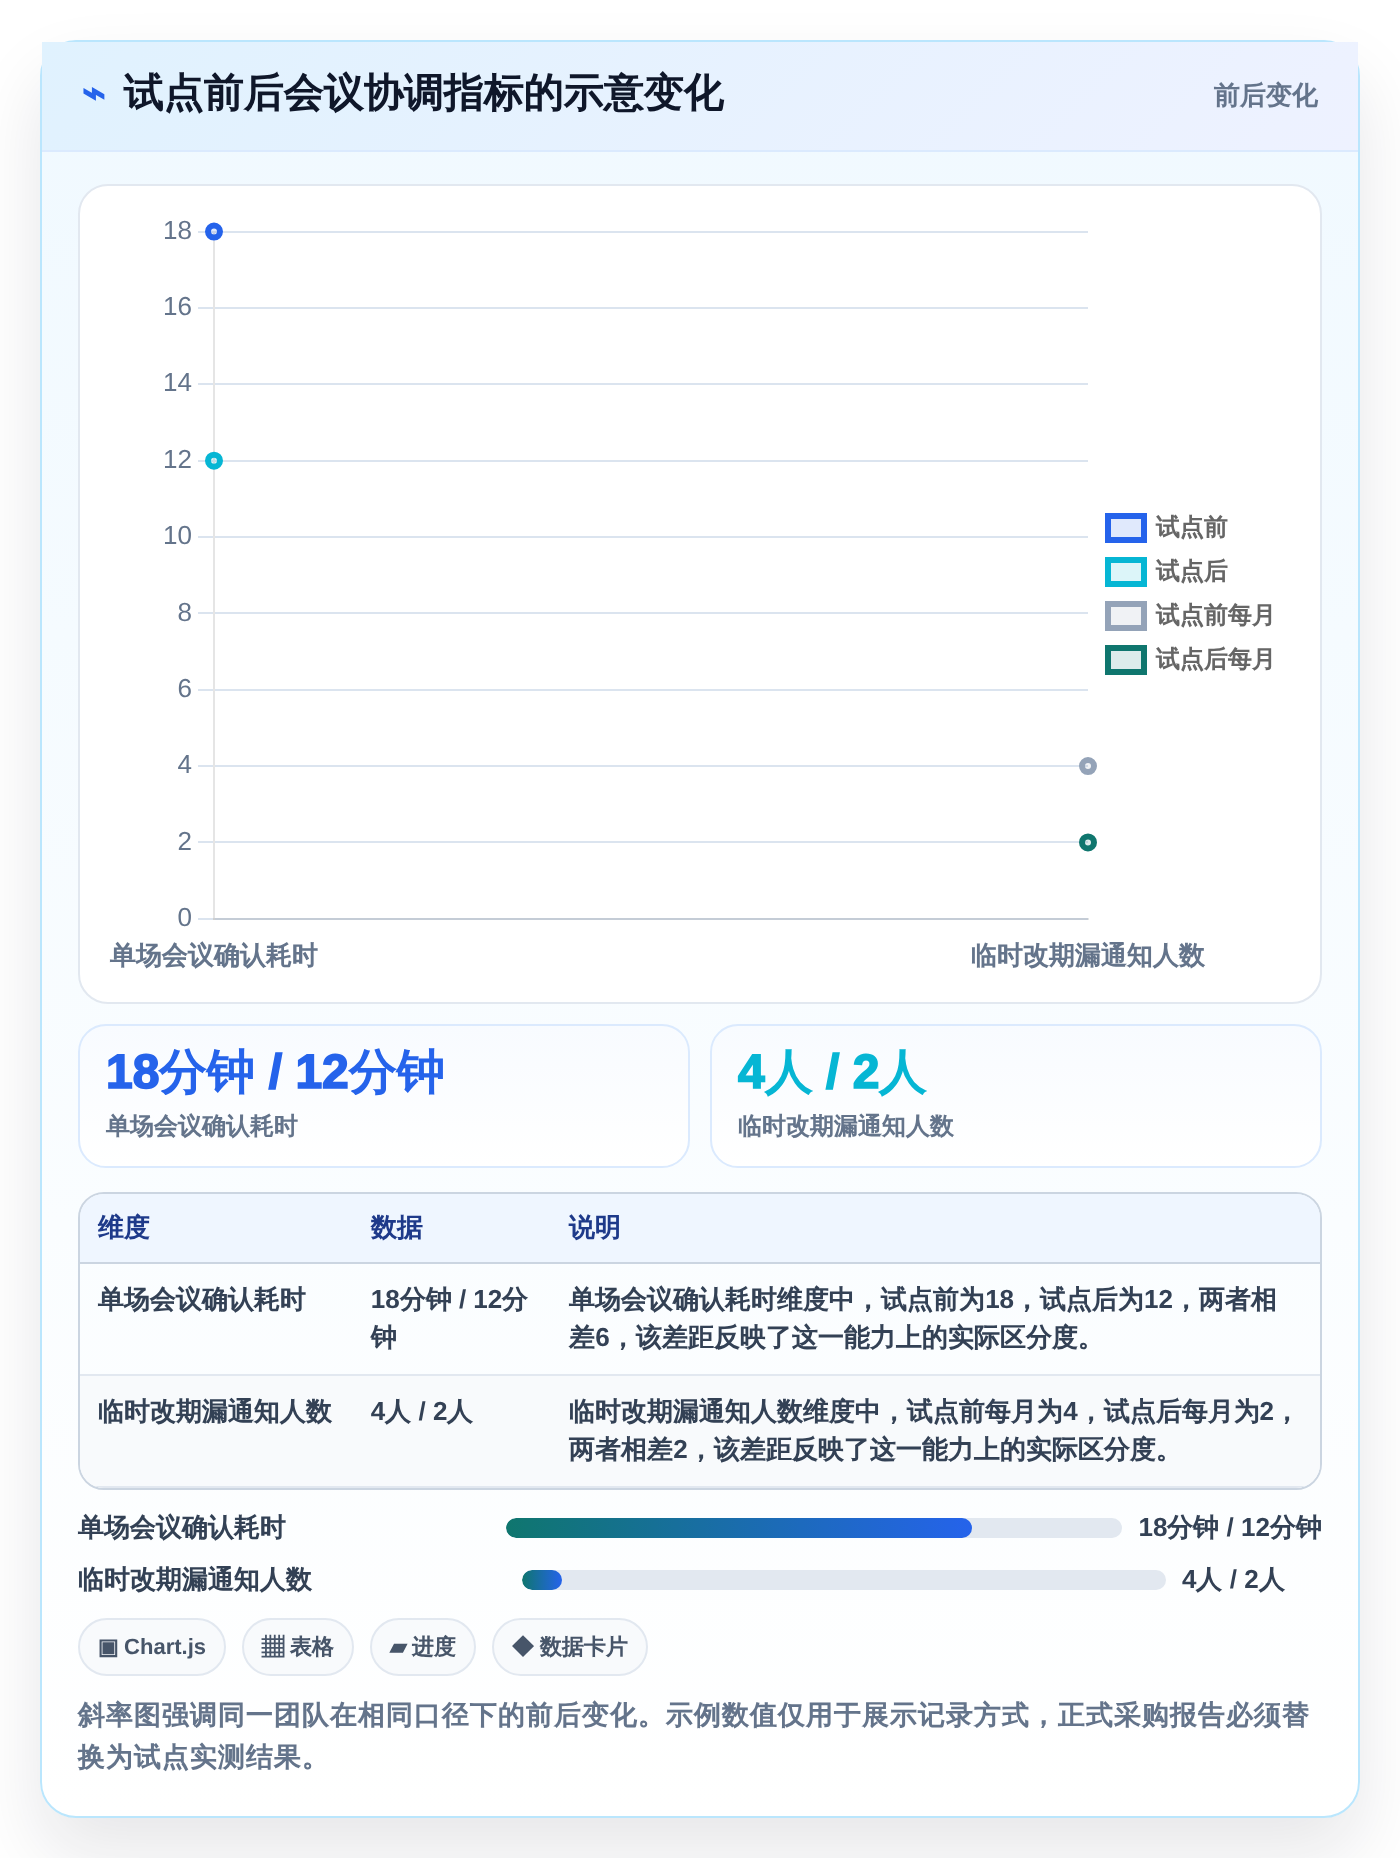
Task: Click the progress value 18分钟 / 12分钟 at right
Action: point(1230,1528)
